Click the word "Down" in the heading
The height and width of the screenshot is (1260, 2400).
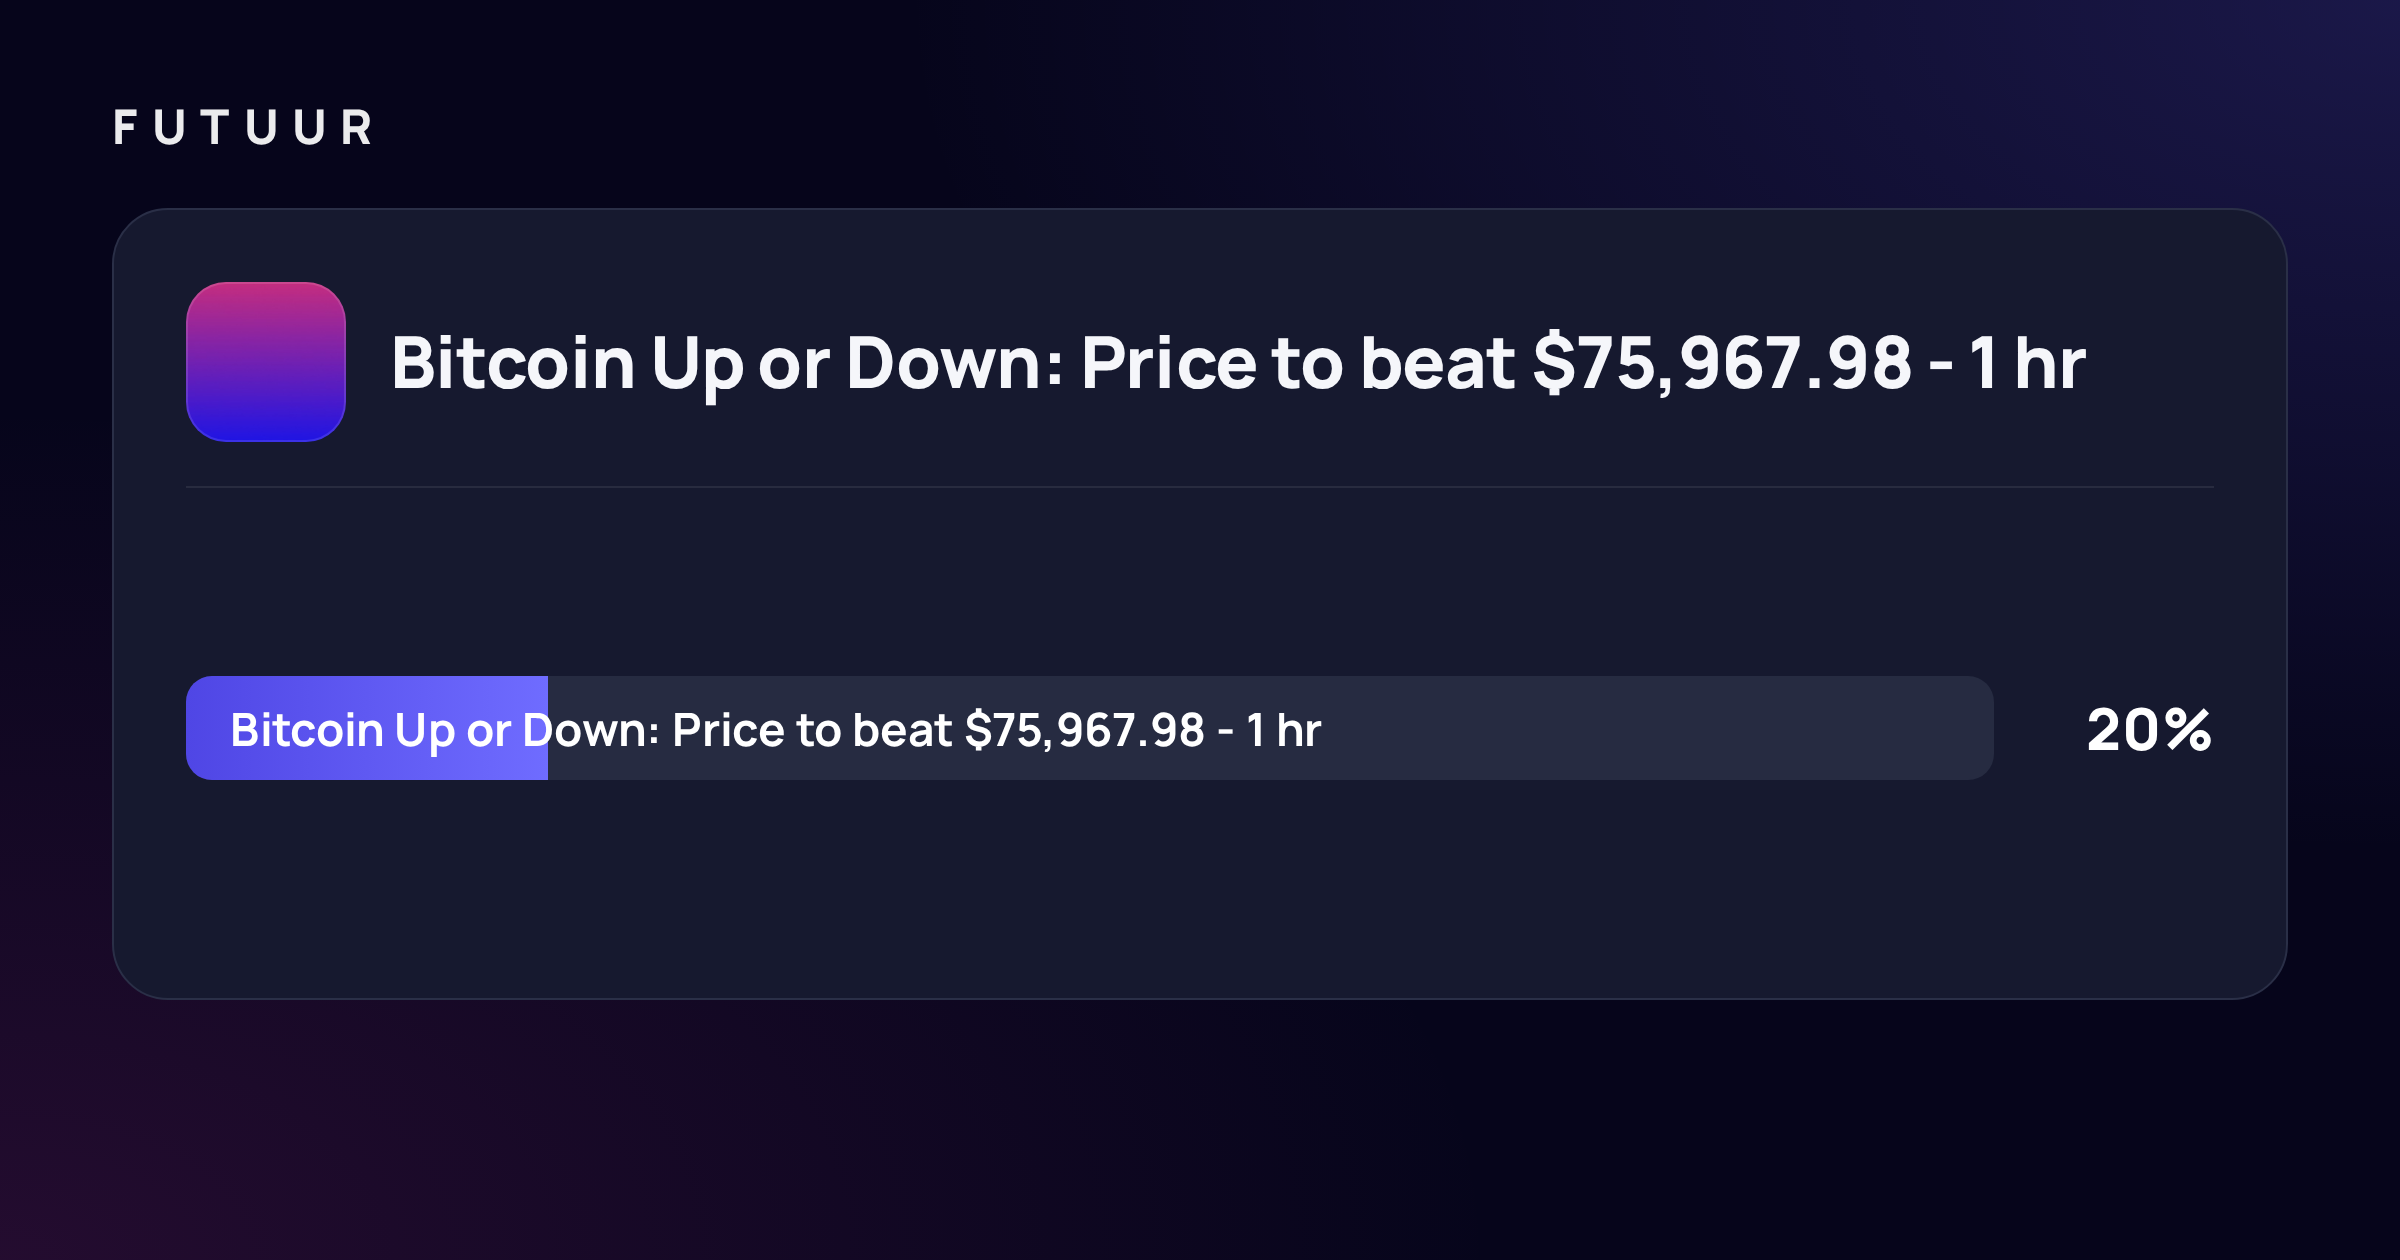point(954,363)
